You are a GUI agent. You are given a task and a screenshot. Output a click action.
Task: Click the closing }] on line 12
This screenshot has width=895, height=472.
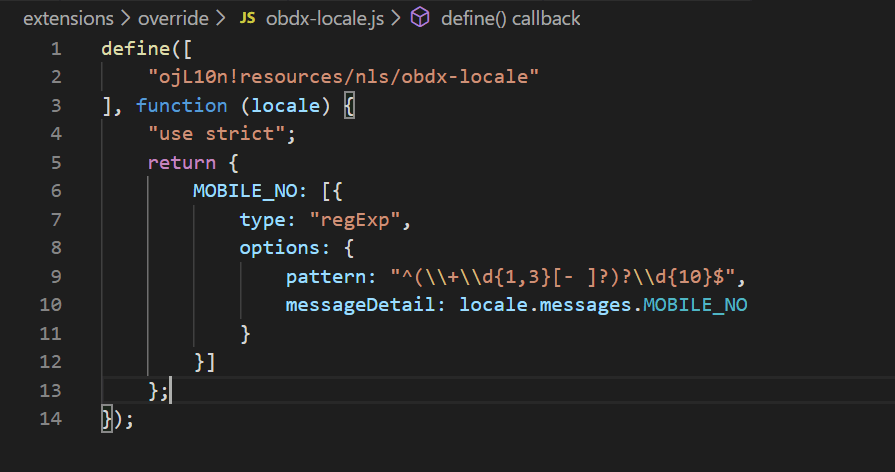[204, 362]
